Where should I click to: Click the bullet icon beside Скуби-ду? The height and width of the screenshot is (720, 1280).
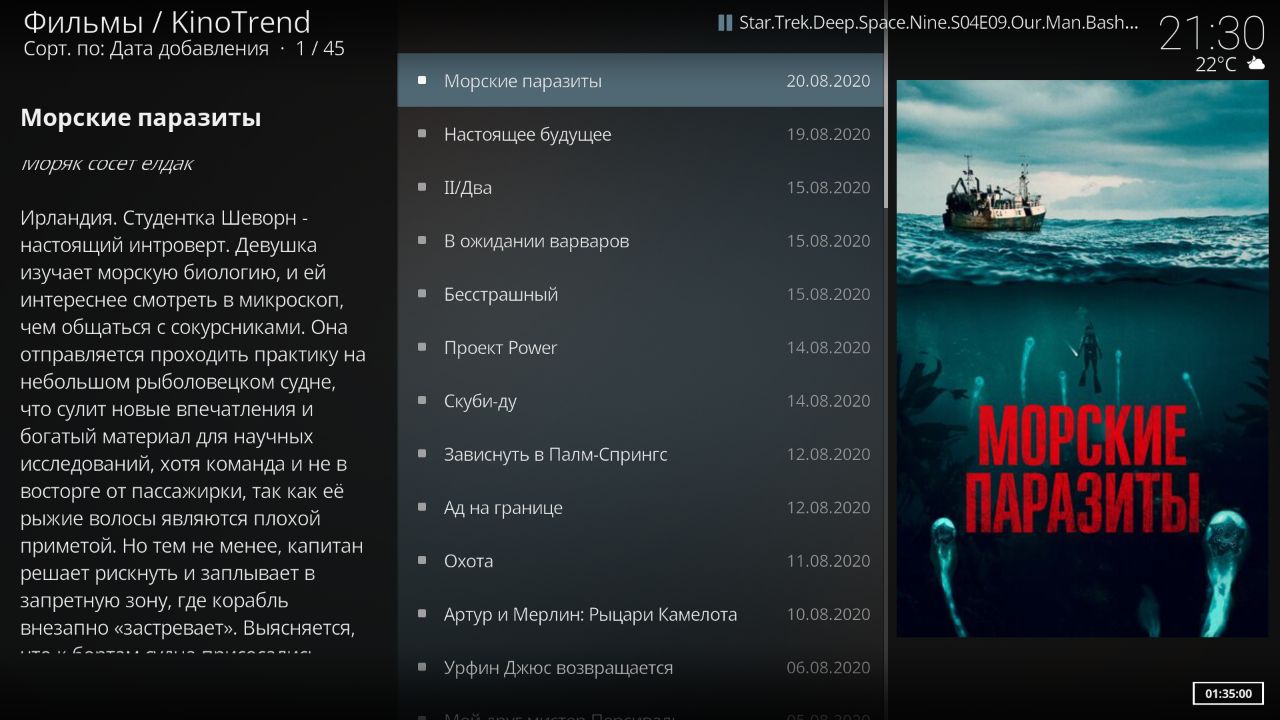tap(422, 400)
